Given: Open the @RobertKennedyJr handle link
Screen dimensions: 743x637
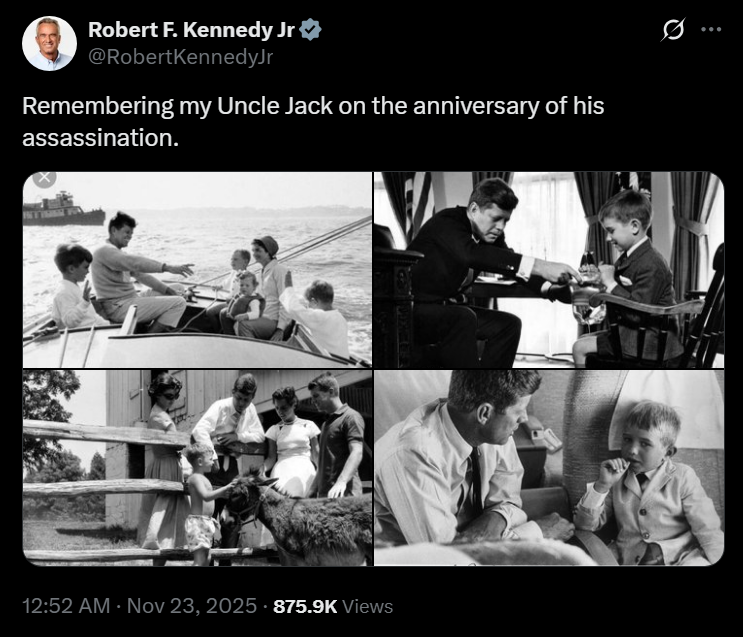Looking at the screenshot, I should (180, 57).
